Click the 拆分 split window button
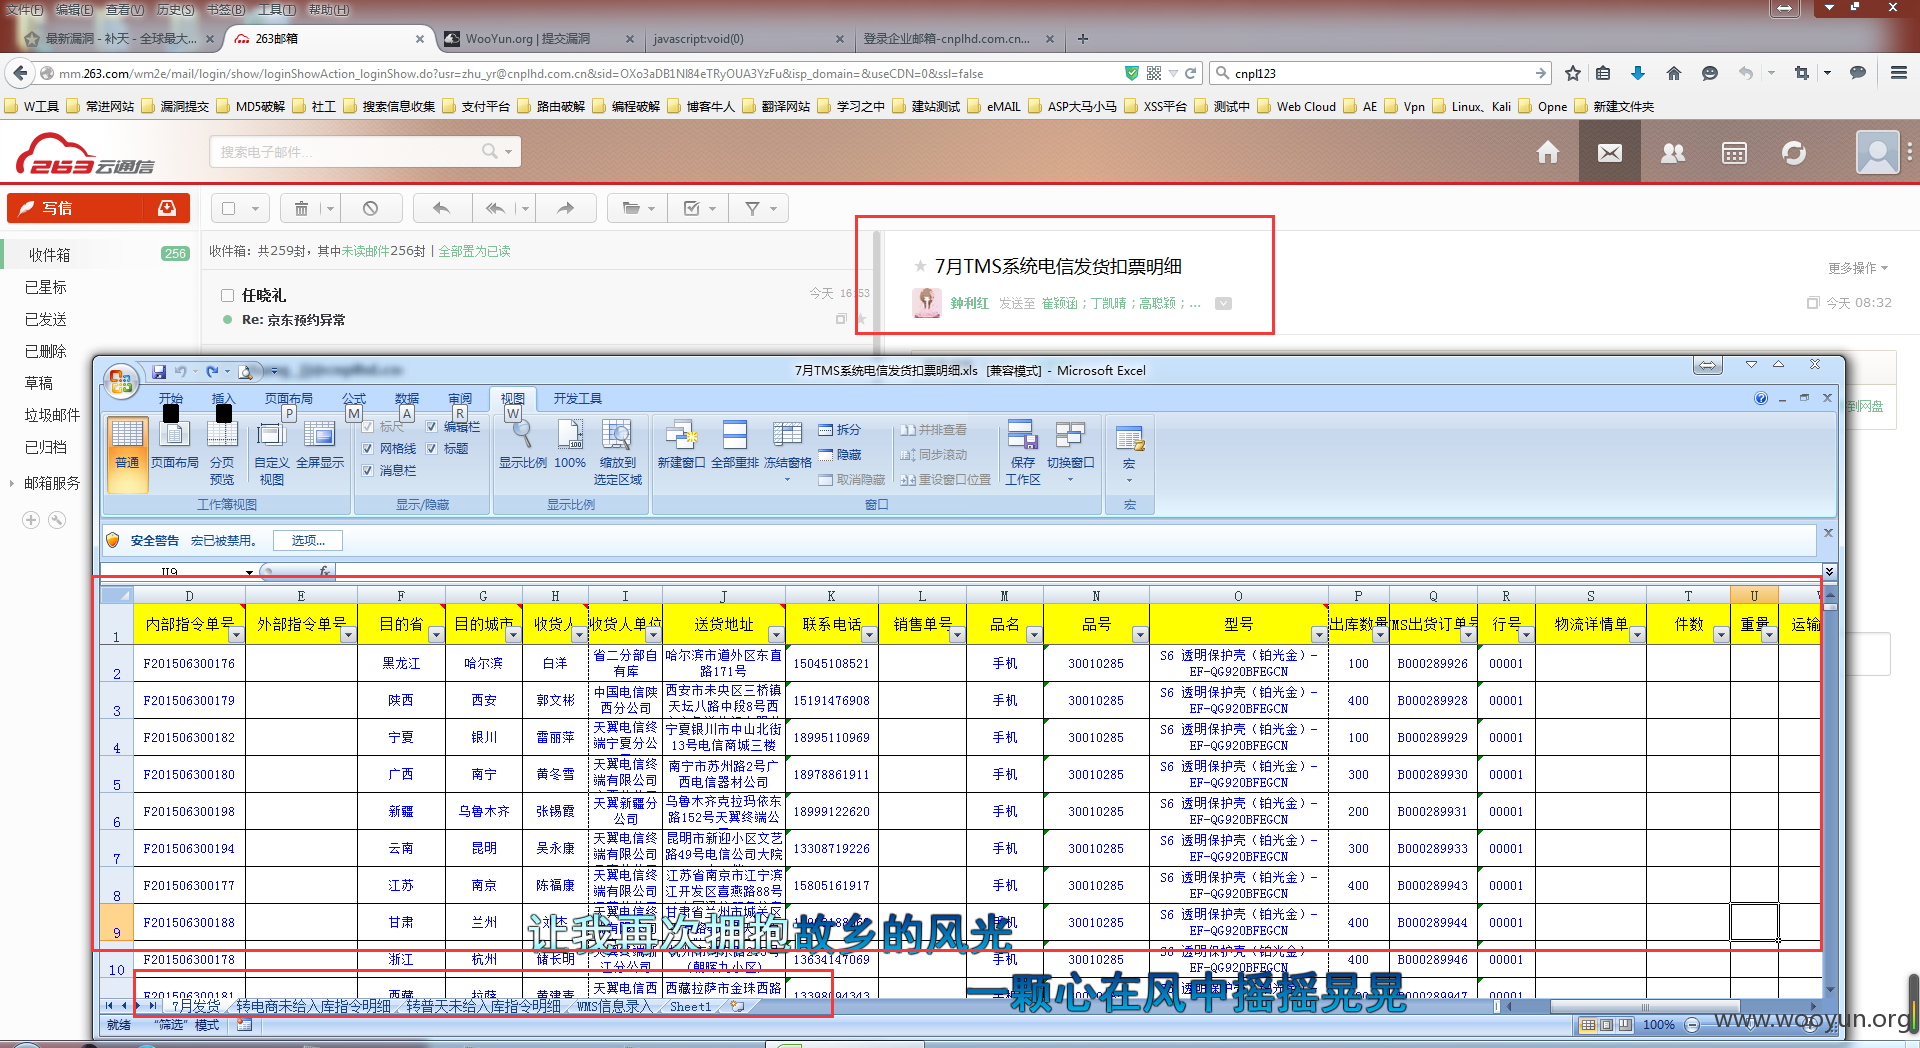 (x=839, y=430)
